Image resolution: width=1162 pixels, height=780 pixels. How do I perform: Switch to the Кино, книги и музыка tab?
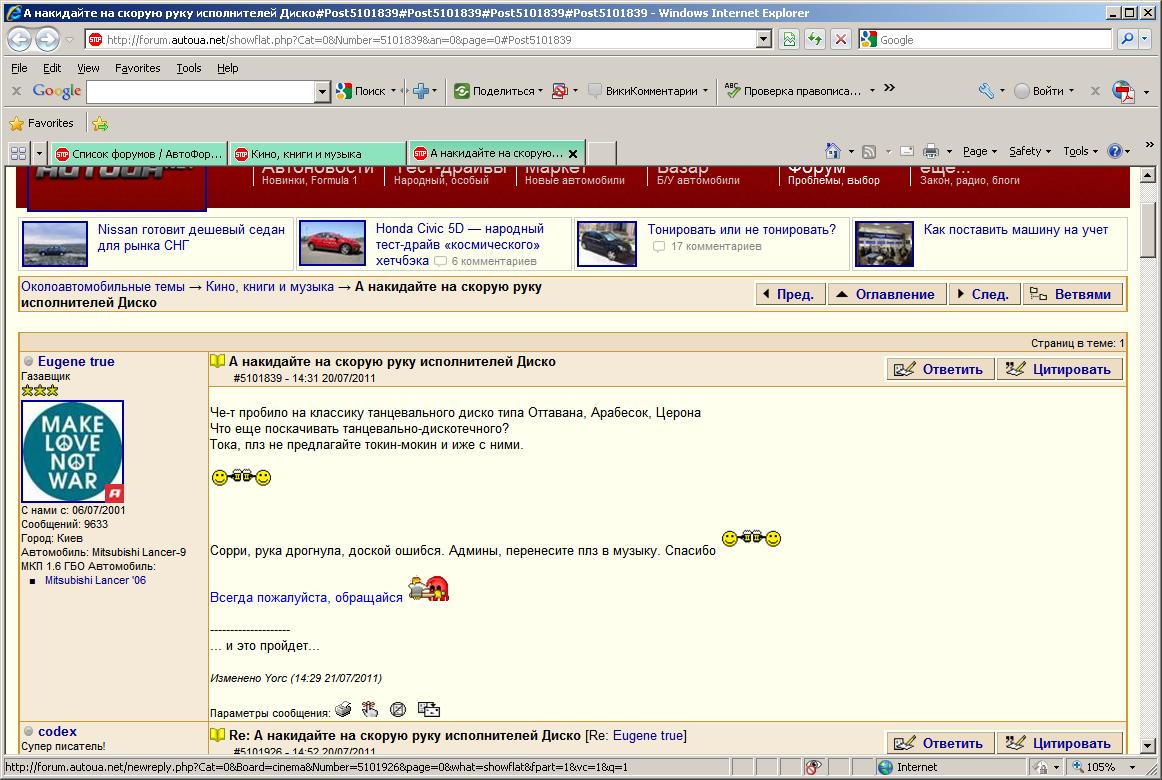pos(316,154)
